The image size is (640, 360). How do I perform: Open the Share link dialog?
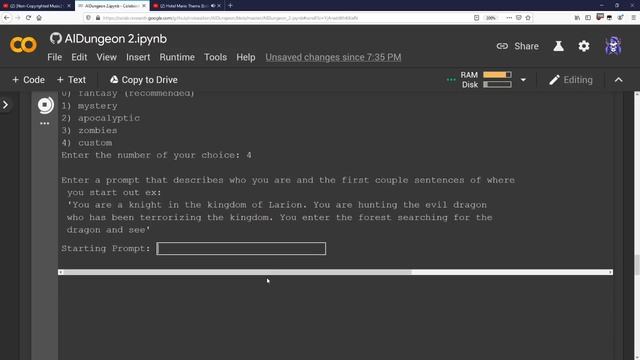tap(517, 46)
